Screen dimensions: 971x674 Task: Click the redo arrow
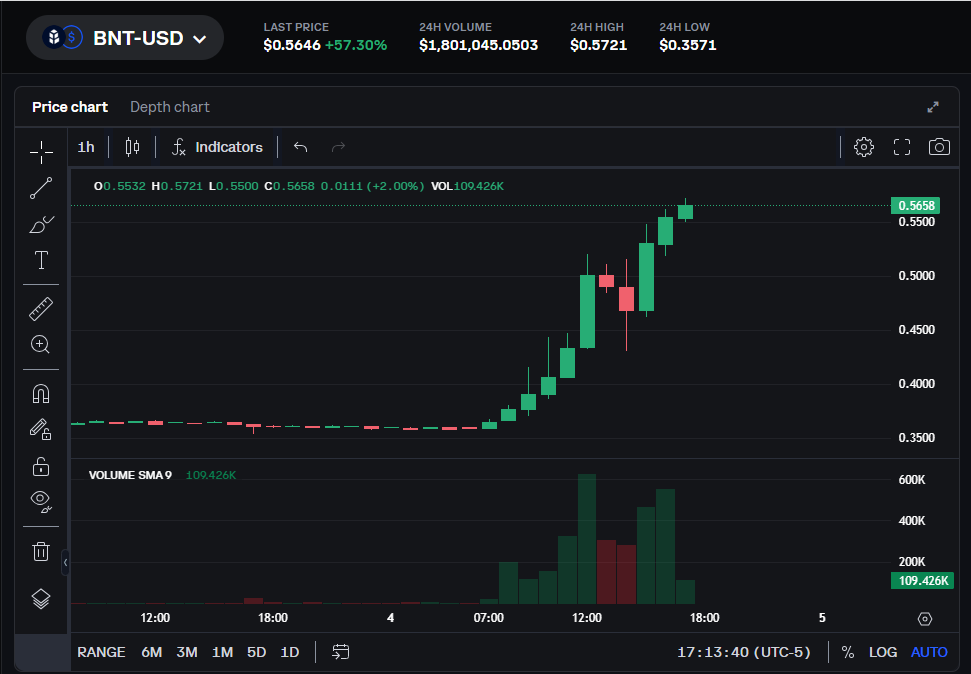point(338,147)
